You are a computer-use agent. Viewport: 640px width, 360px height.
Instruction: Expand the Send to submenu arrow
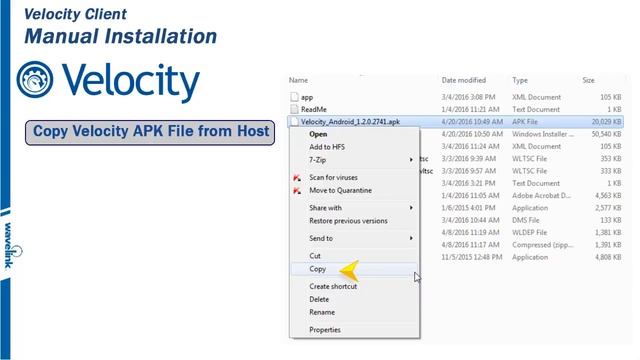pyautogui.click(x=411, y=238)
